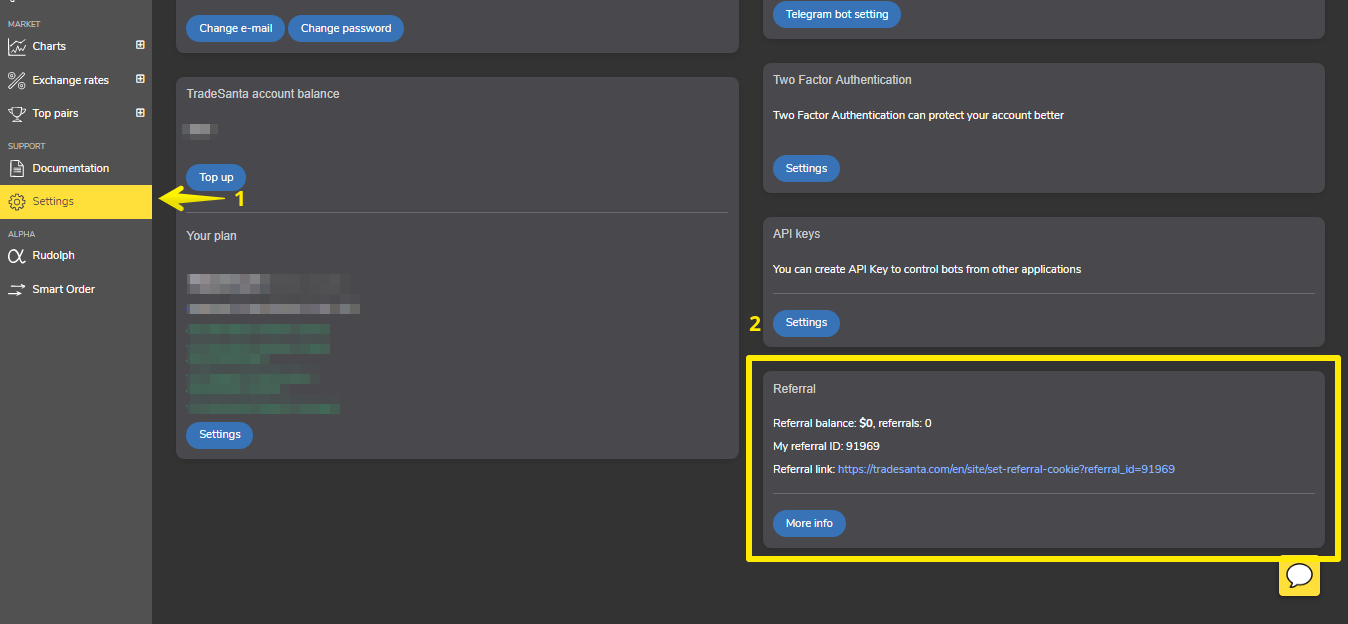Click the Top pairs trophy icon
This screenshot has height=624, width=1348.
click(x=17, y=113)
